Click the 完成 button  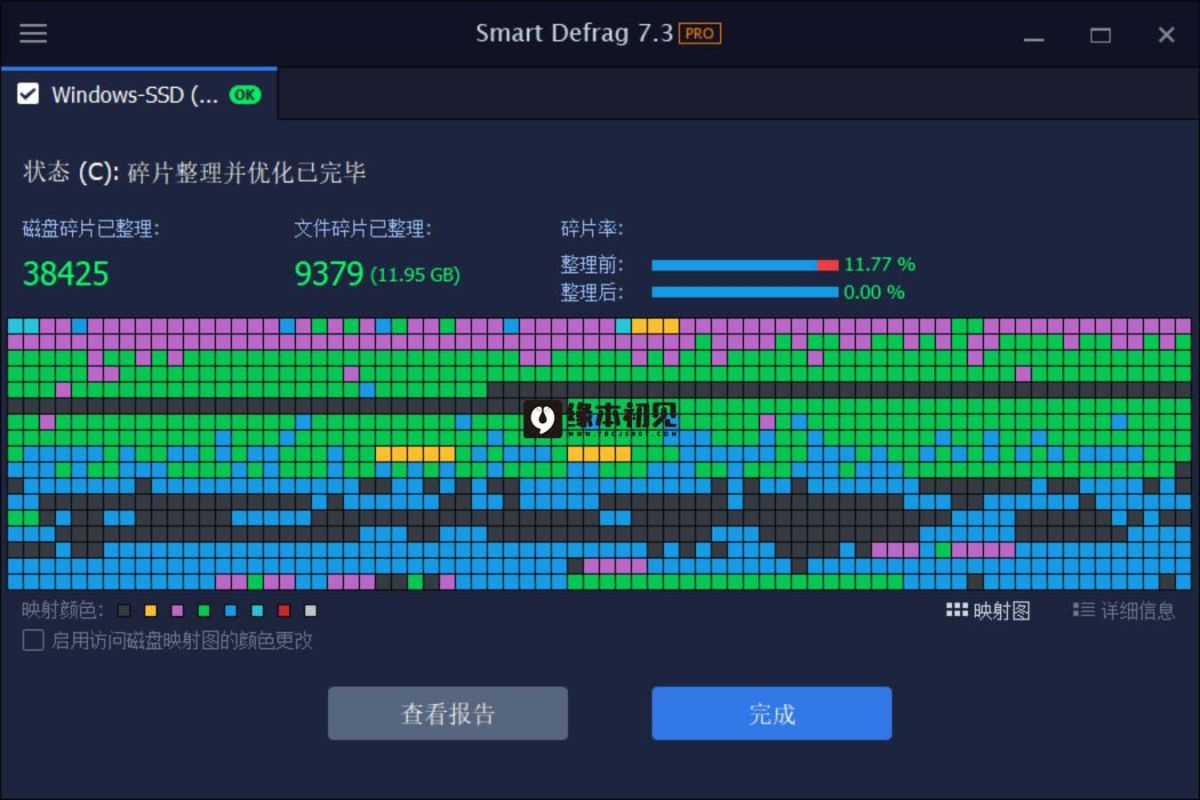[772, 713]
